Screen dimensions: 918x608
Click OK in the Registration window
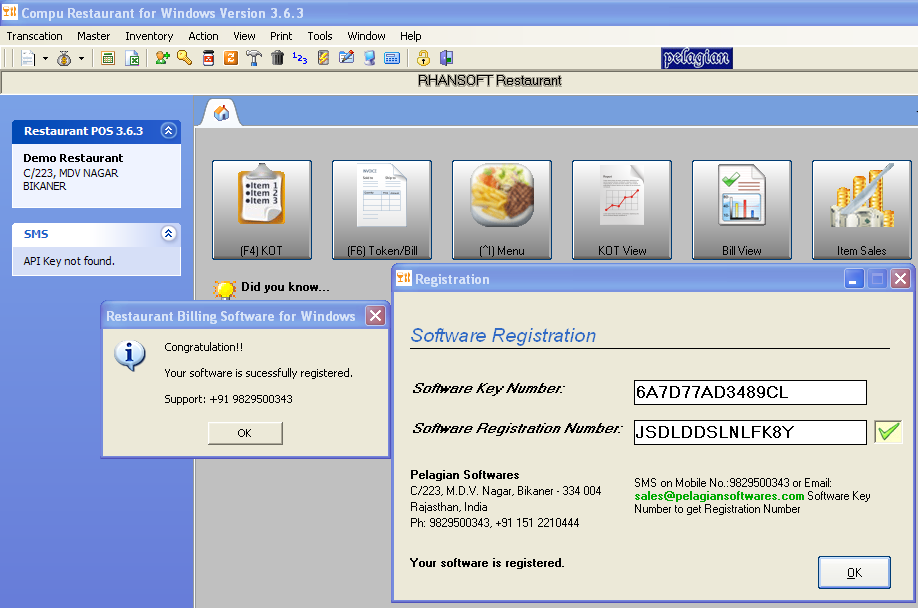[854, 572]
